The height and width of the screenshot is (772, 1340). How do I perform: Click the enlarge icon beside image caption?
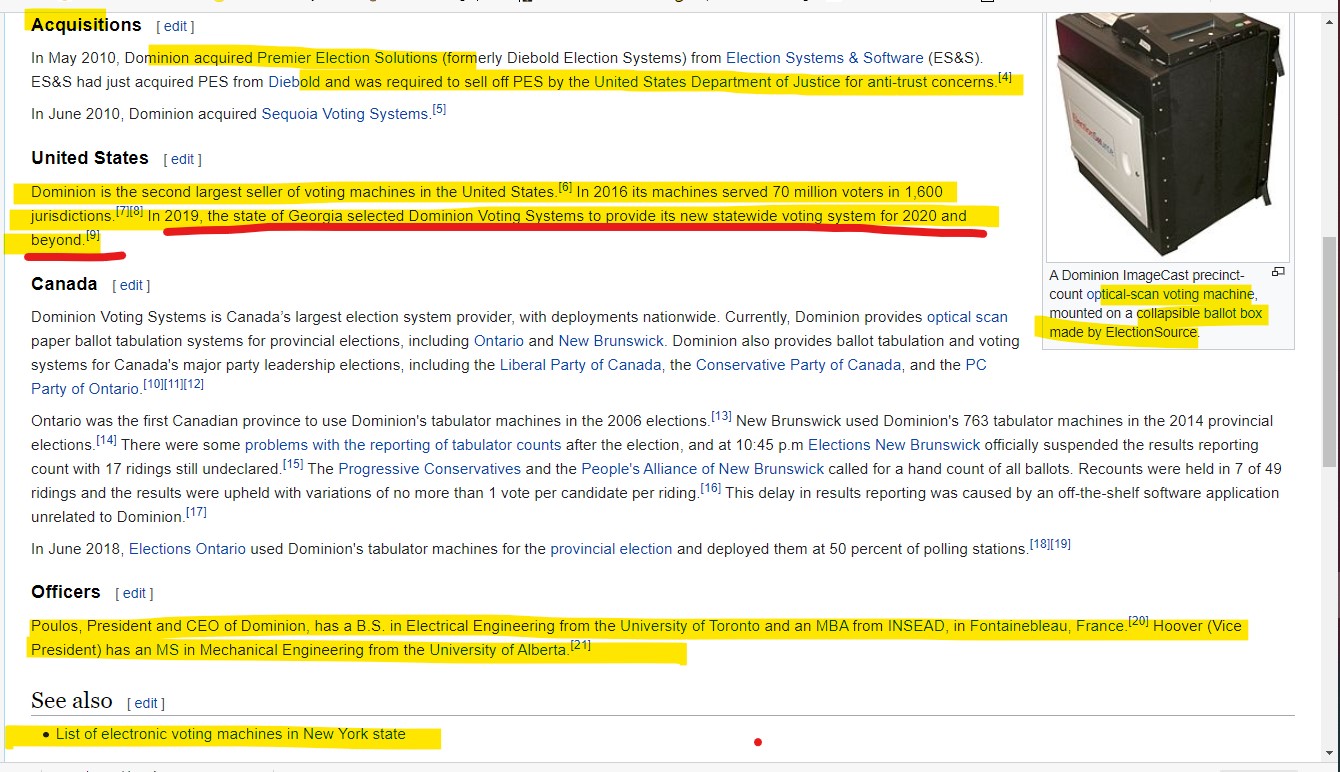(x=1278, y=272)
